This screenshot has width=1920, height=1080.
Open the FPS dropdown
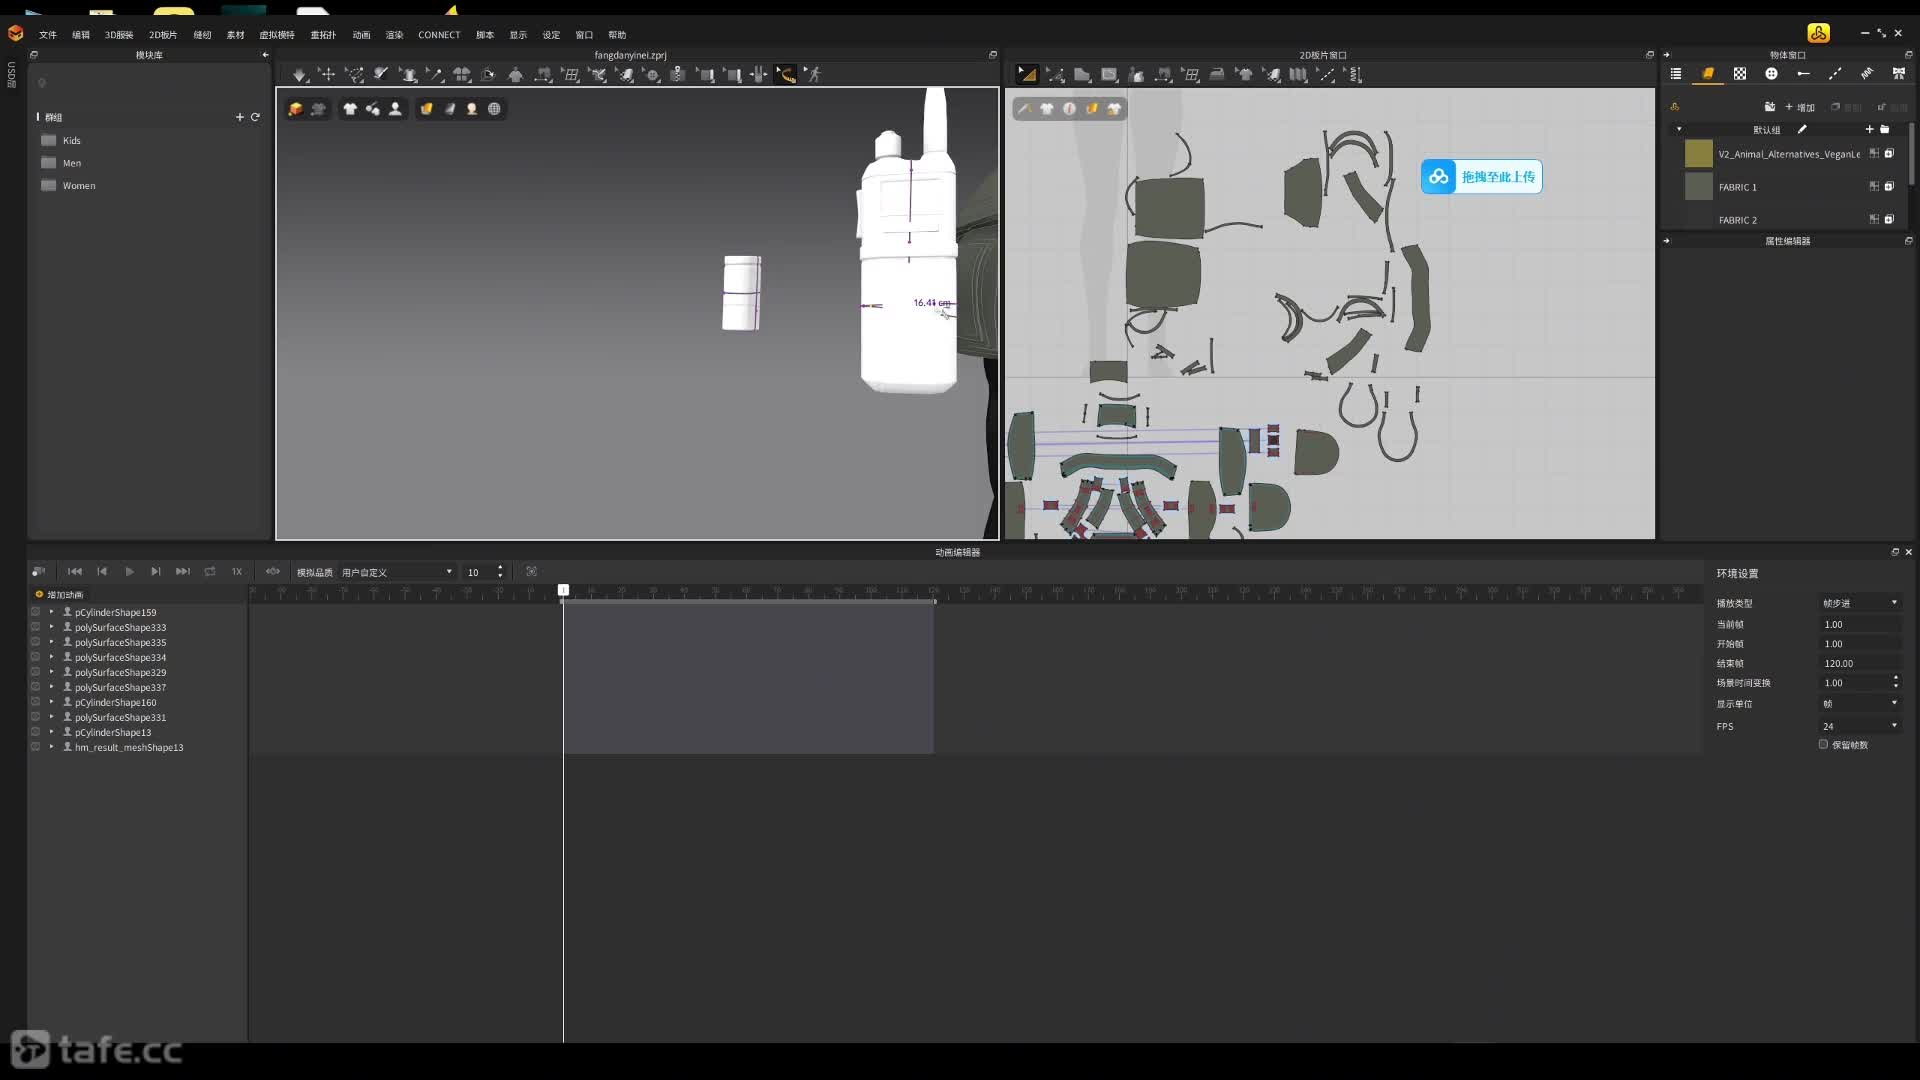point(1860,726)
